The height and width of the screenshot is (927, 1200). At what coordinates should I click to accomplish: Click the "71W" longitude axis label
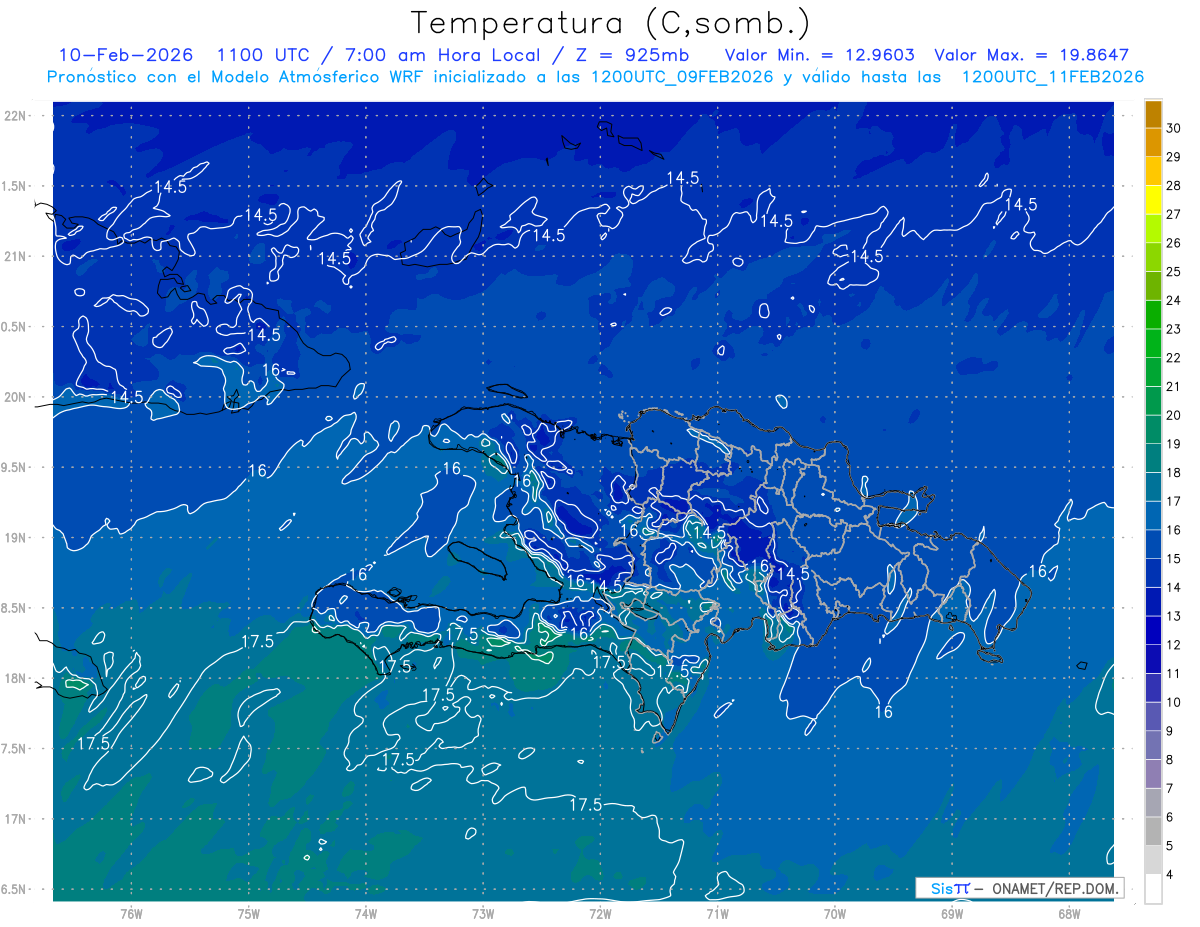pos(717,914)
